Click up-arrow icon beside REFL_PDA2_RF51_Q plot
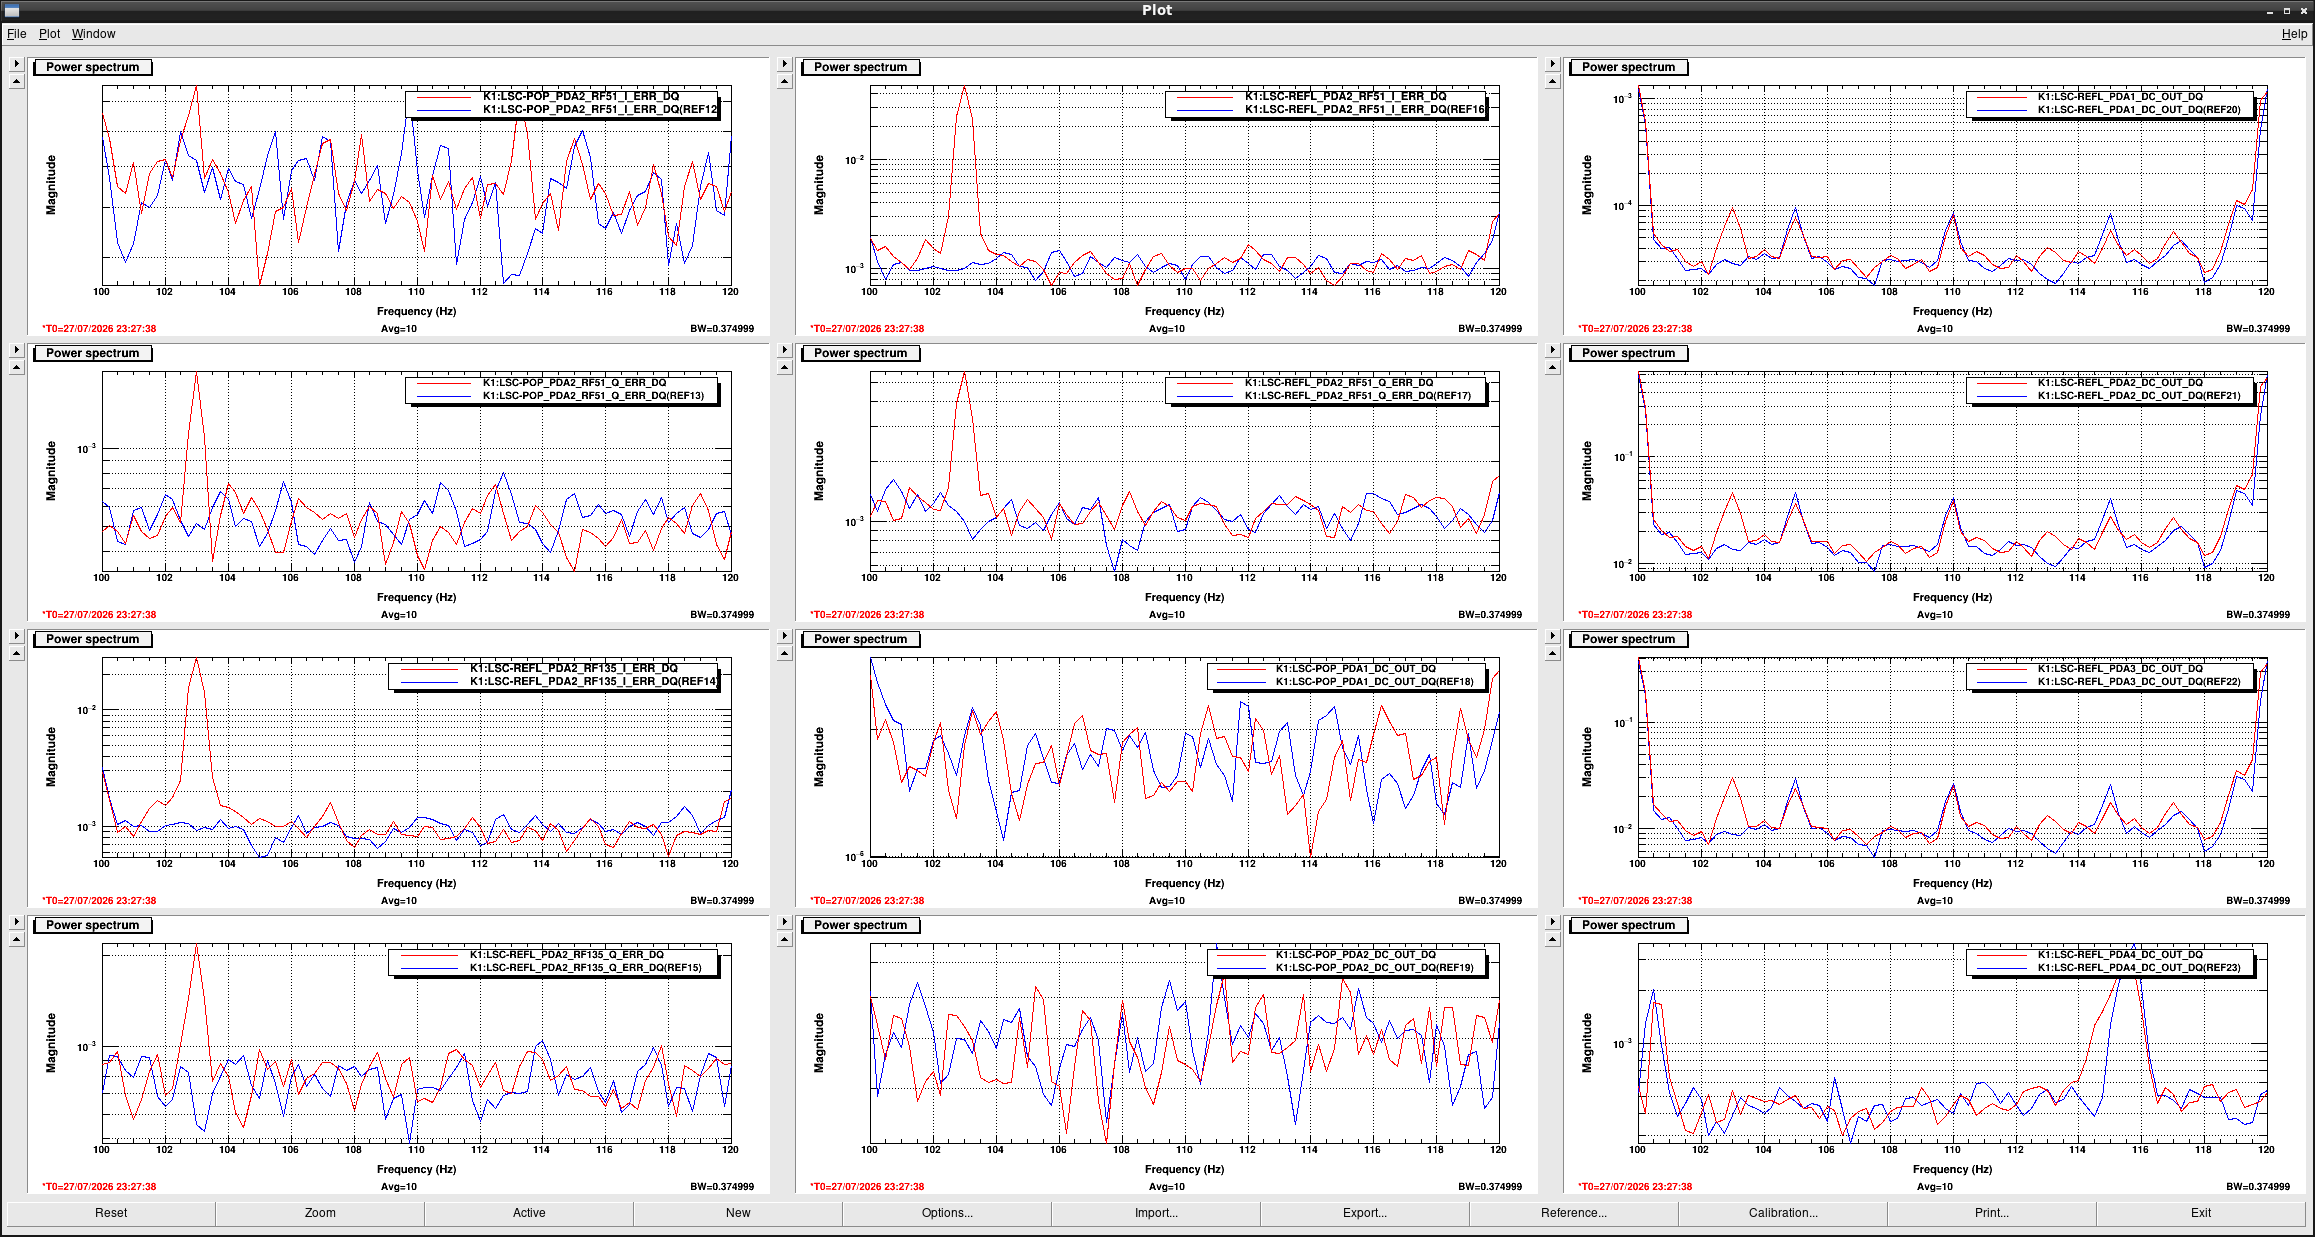The image size is (2315, 1237). coord(784,368)
